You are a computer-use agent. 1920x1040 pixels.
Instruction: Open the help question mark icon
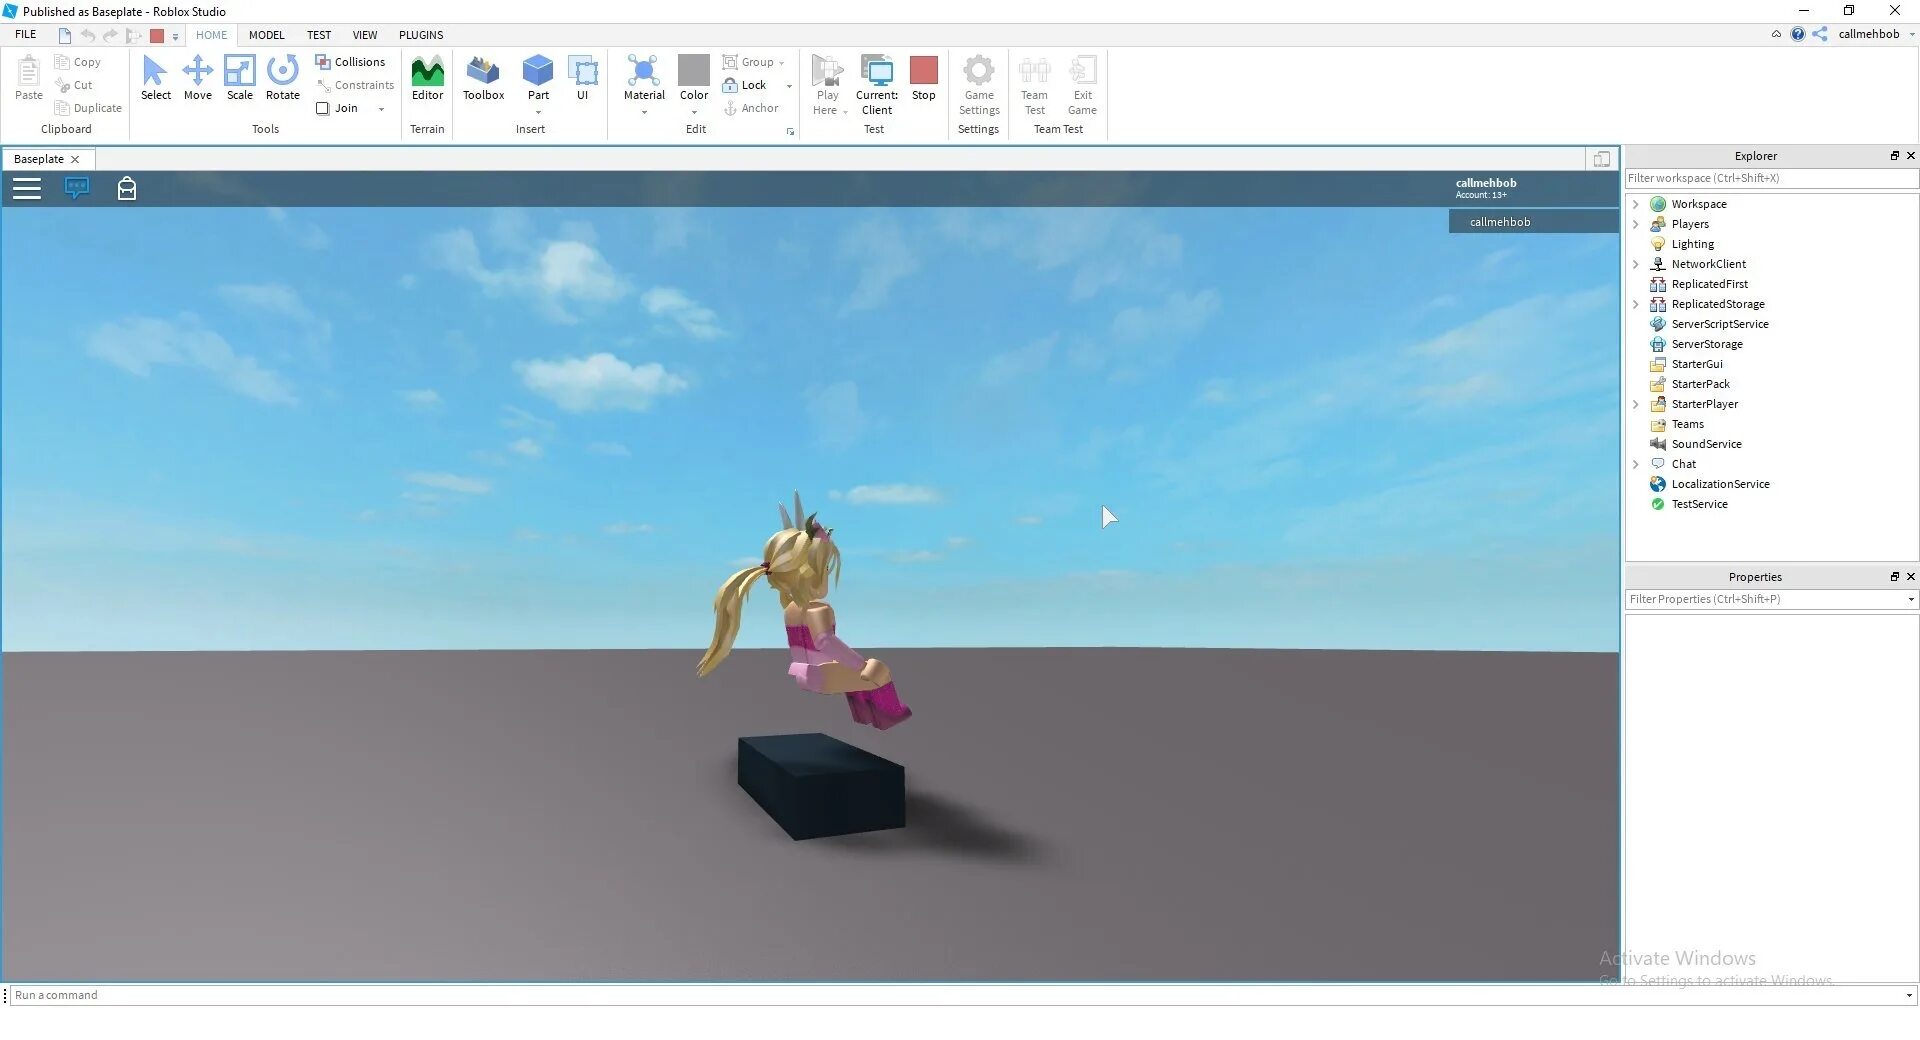click(x=1797, y=34)
